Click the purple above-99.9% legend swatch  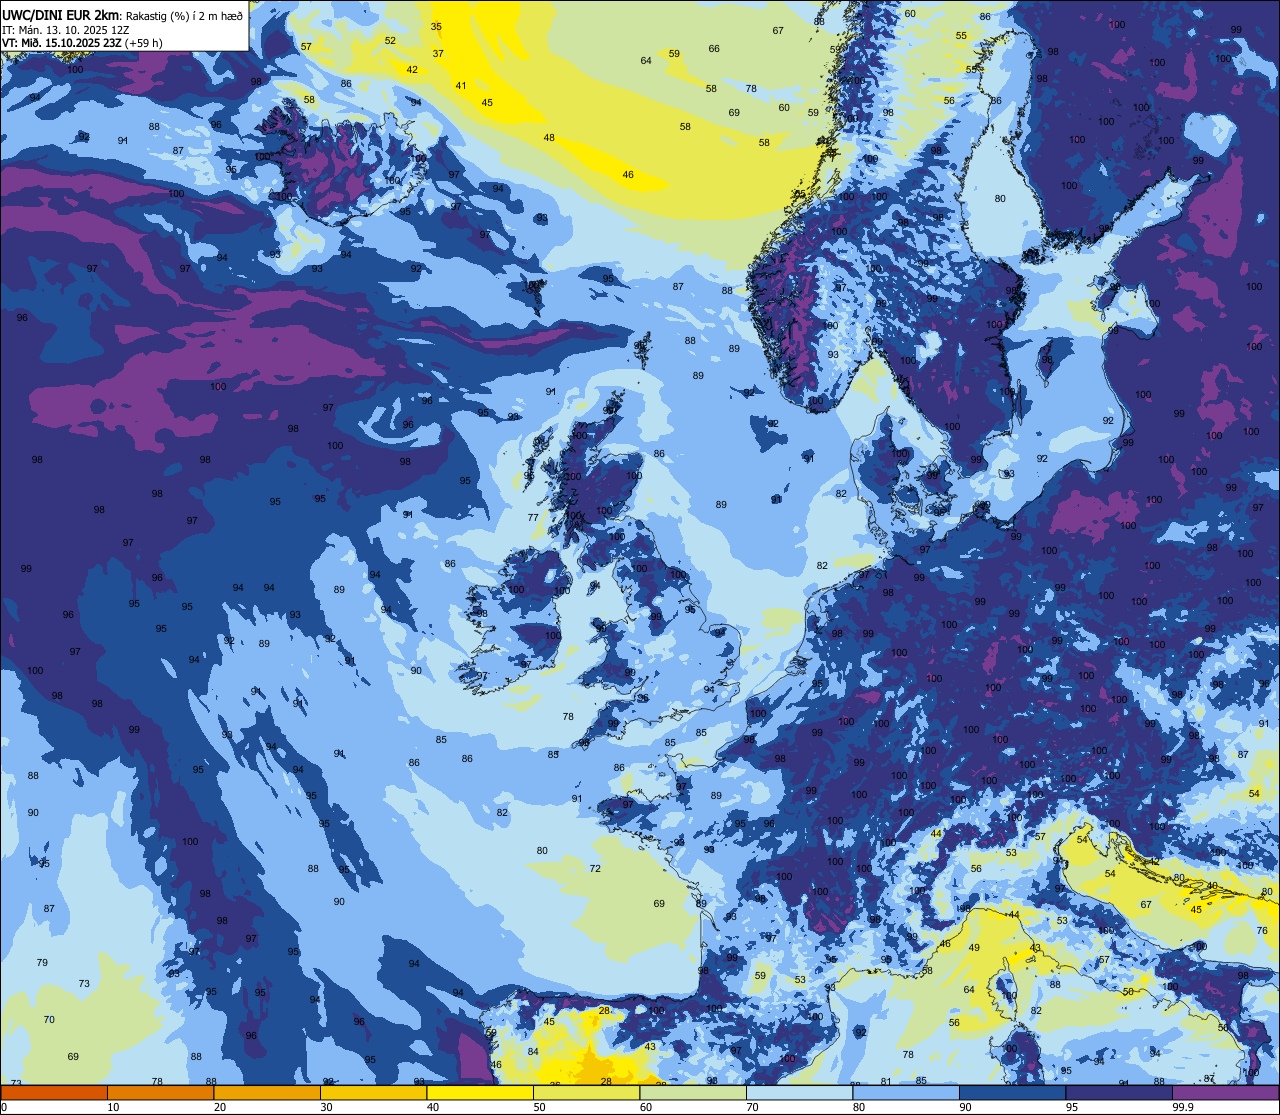(1225, 1092)
